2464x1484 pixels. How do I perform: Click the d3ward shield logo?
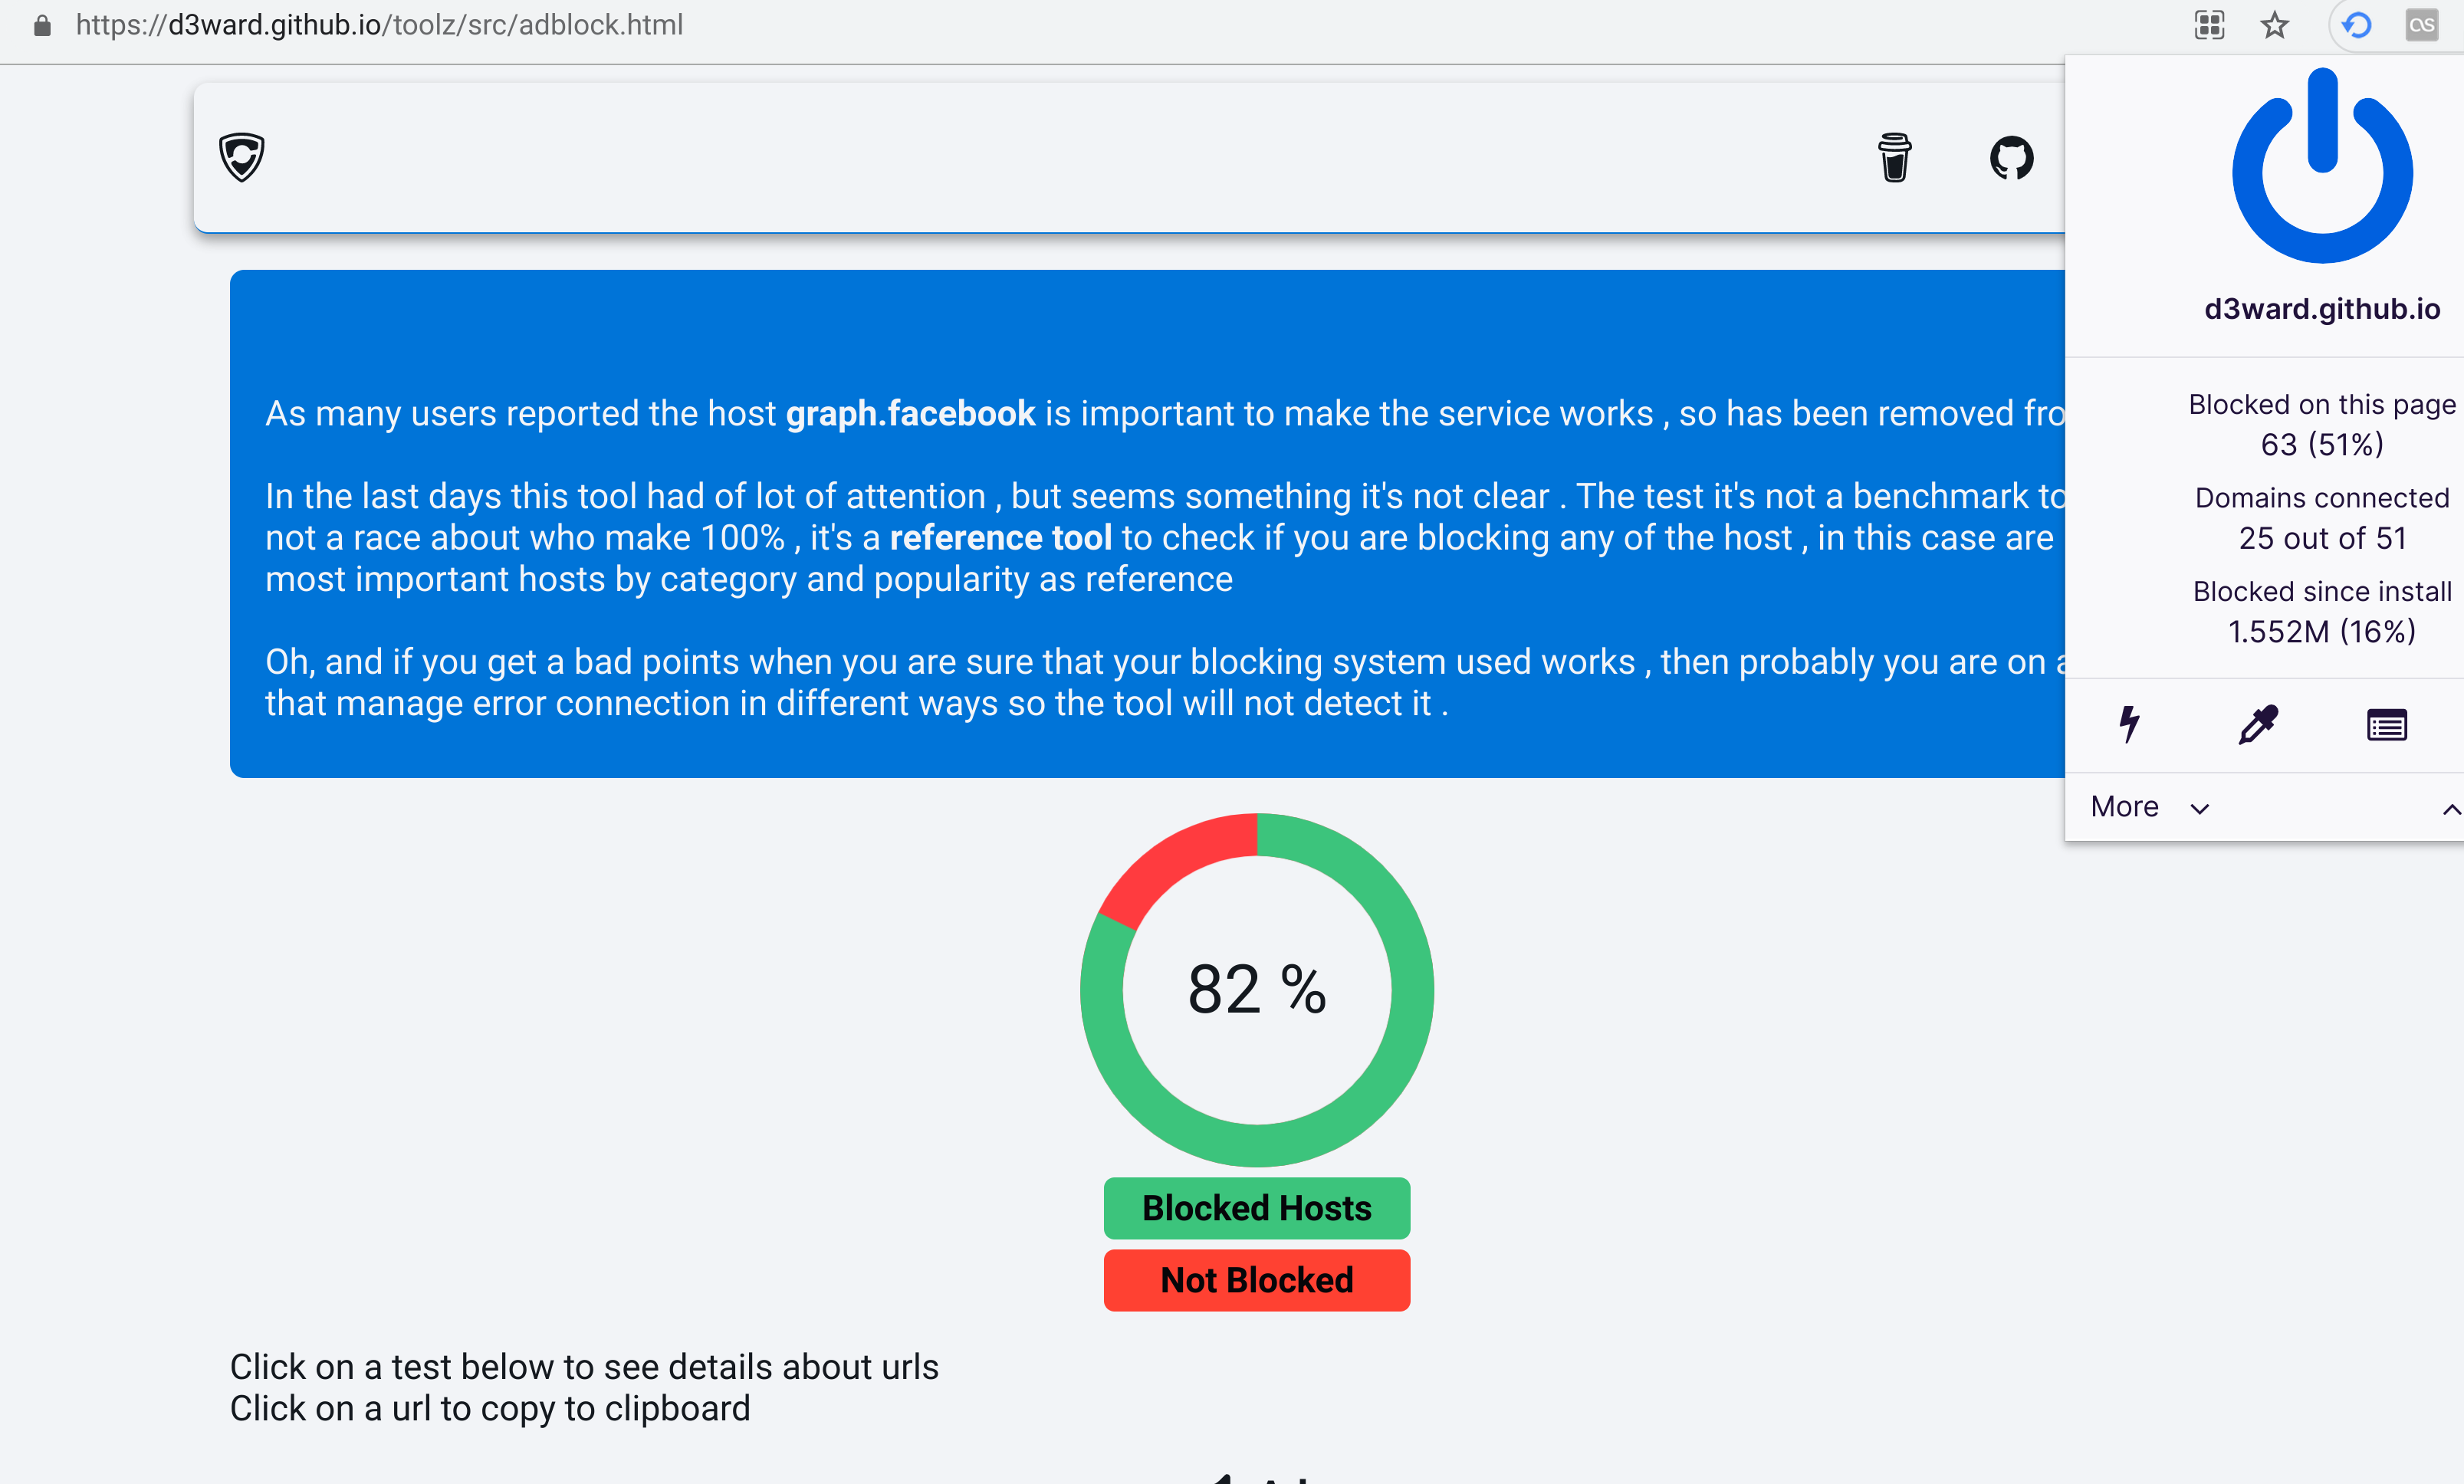[x=242, y=158]
